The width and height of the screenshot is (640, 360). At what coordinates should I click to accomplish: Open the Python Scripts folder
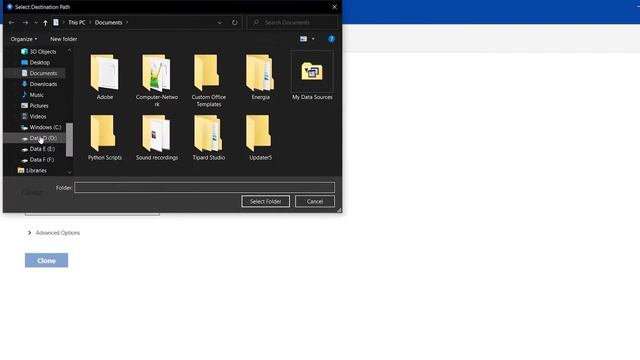point(104,138)
